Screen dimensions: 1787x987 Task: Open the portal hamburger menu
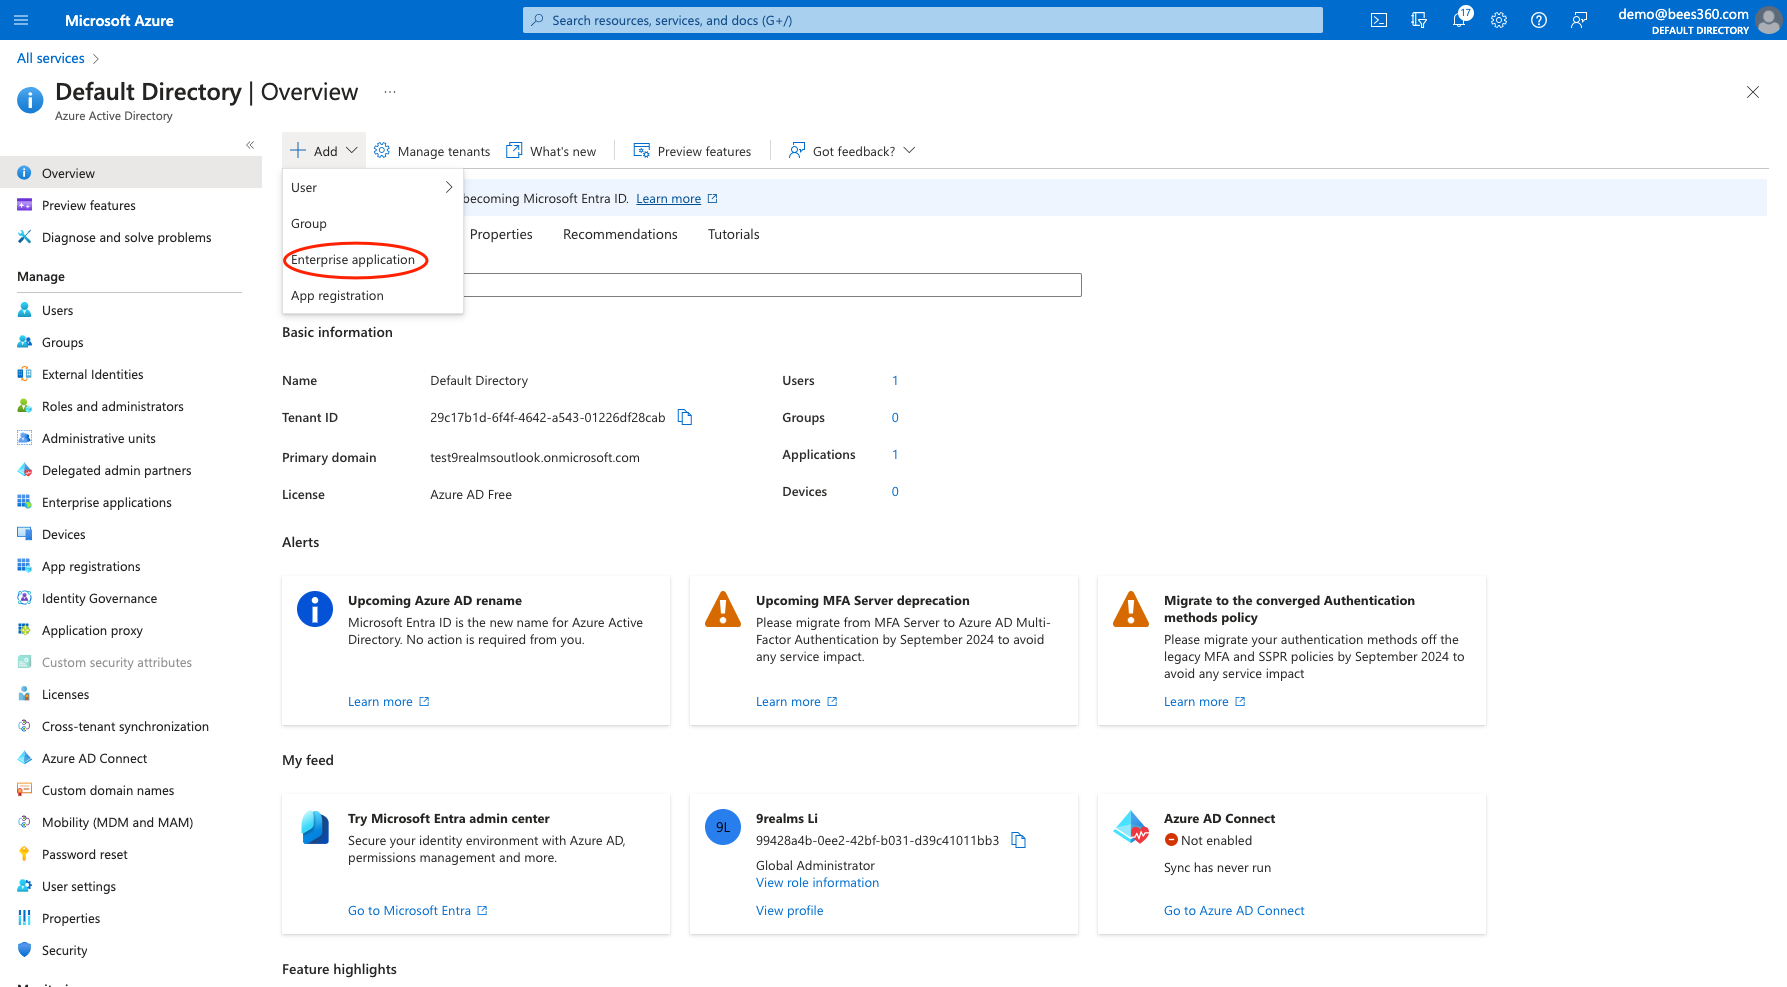pos(21,20)
